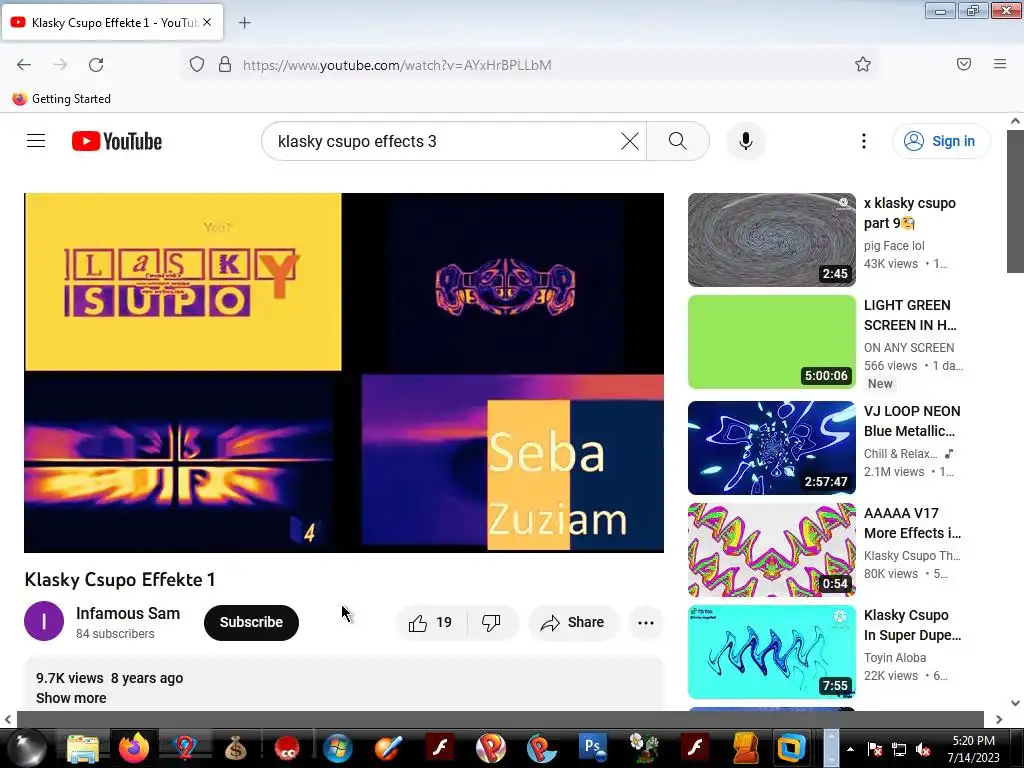Expand the description with Show more
1024x768 pixels.
[71, 698]
